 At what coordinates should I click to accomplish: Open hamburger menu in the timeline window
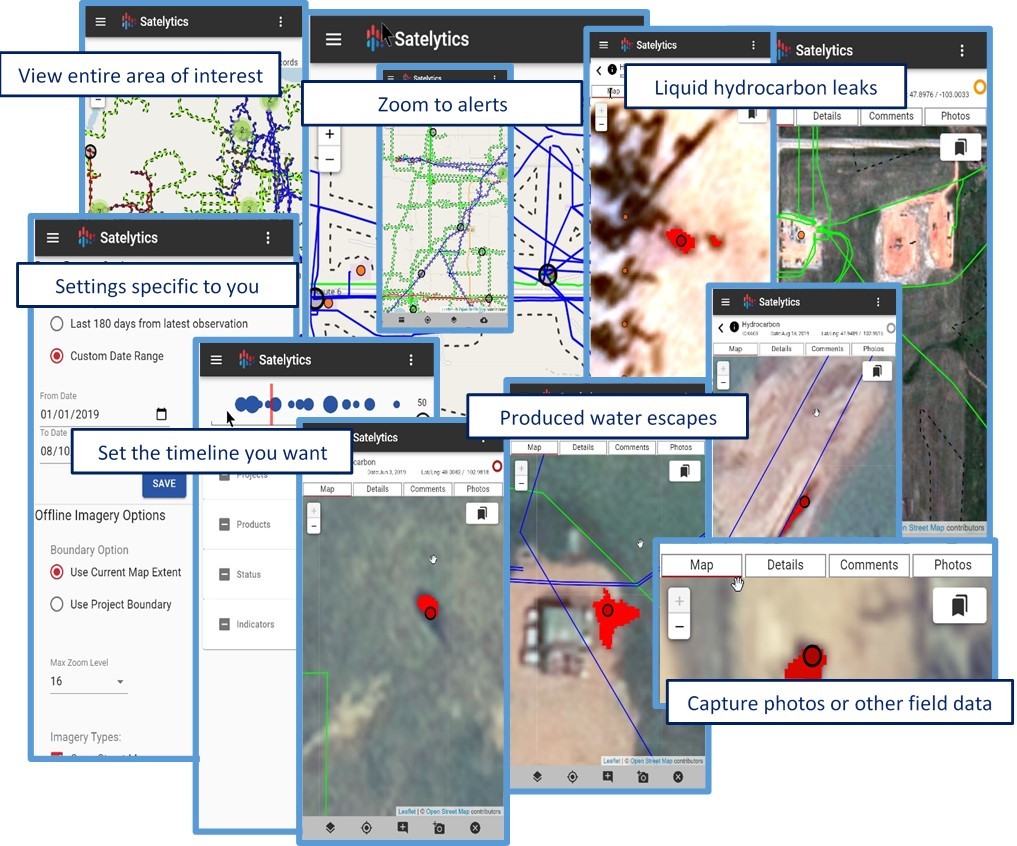click(217, 359)
